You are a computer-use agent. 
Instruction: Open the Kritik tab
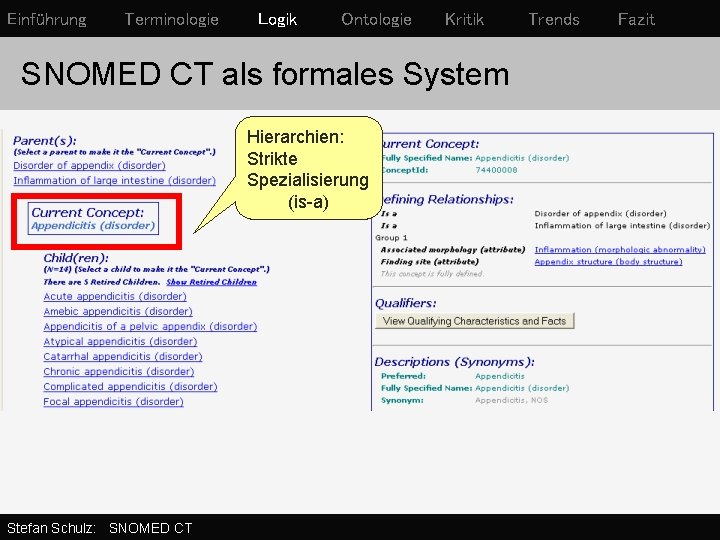click(464, 19)
